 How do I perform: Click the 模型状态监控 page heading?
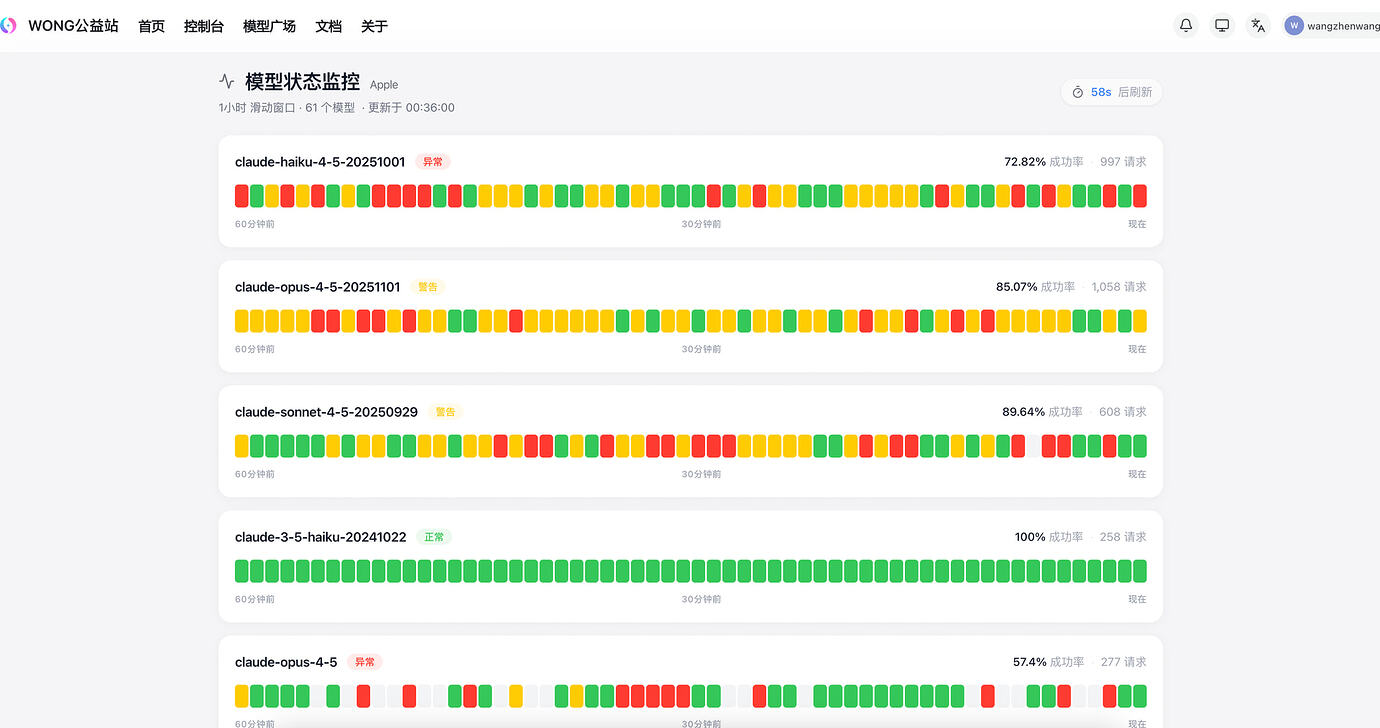pos(302,82)
